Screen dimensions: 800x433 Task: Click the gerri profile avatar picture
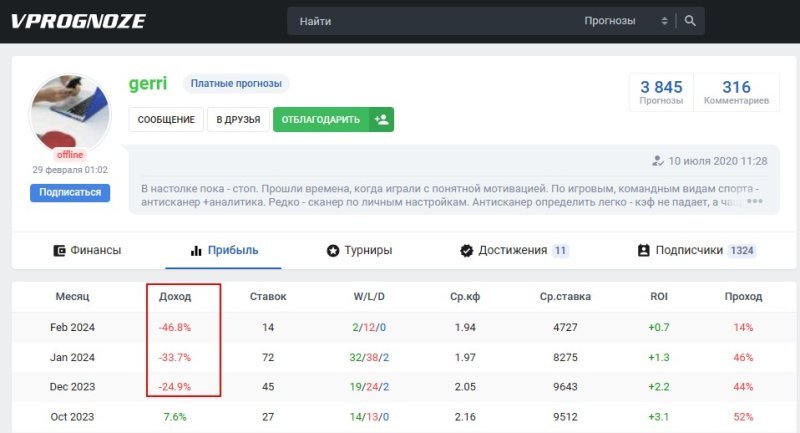pos(70,114)
